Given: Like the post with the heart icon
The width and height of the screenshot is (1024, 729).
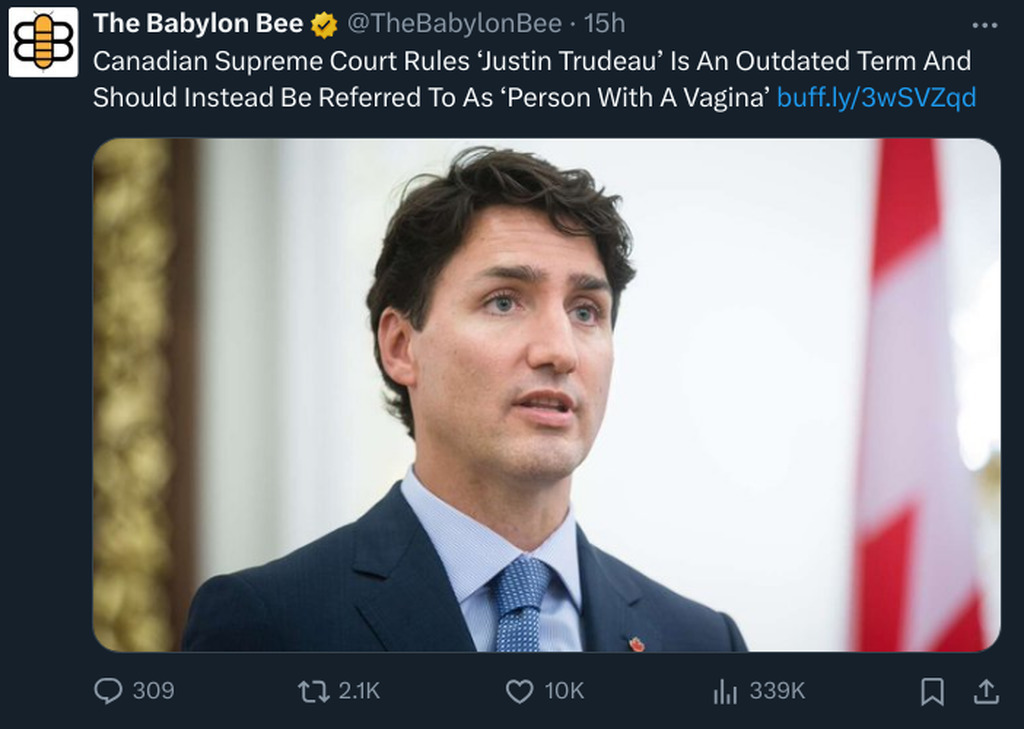Looking at the screenshot, I should [519, 690].
